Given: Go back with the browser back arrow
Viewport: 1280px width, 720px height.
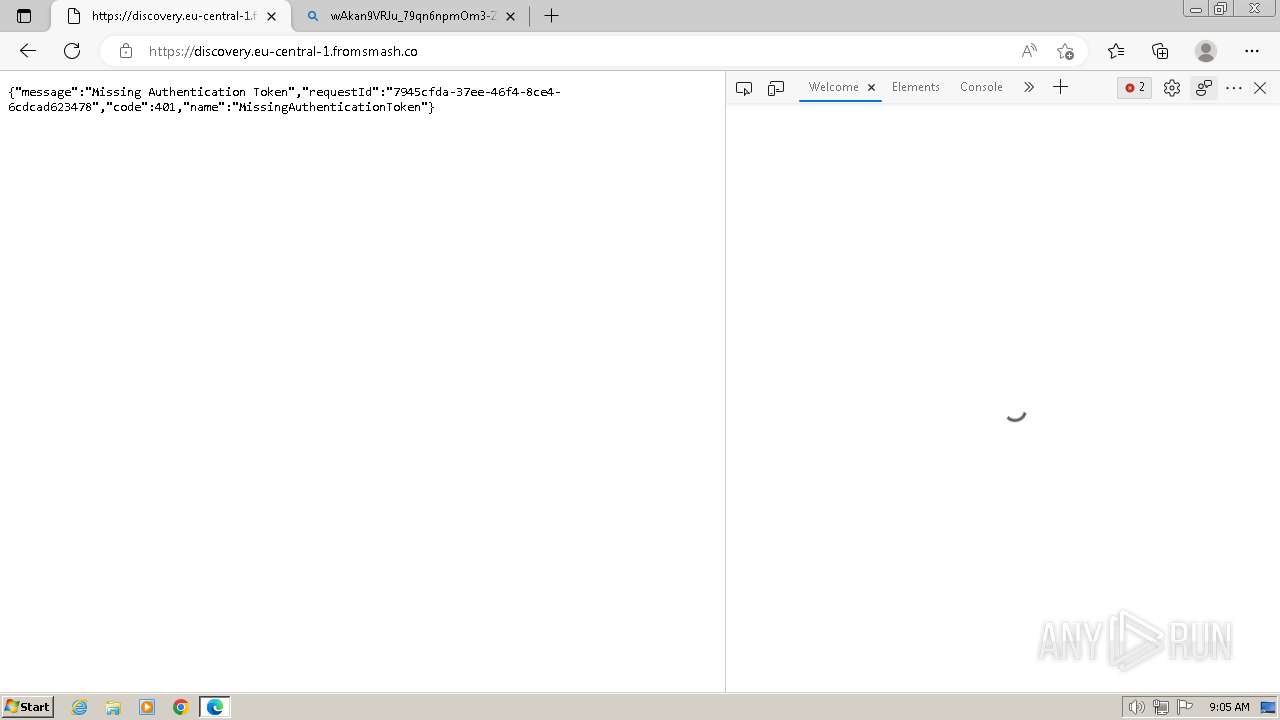Looking at the screenshot, I should point(28,51).
